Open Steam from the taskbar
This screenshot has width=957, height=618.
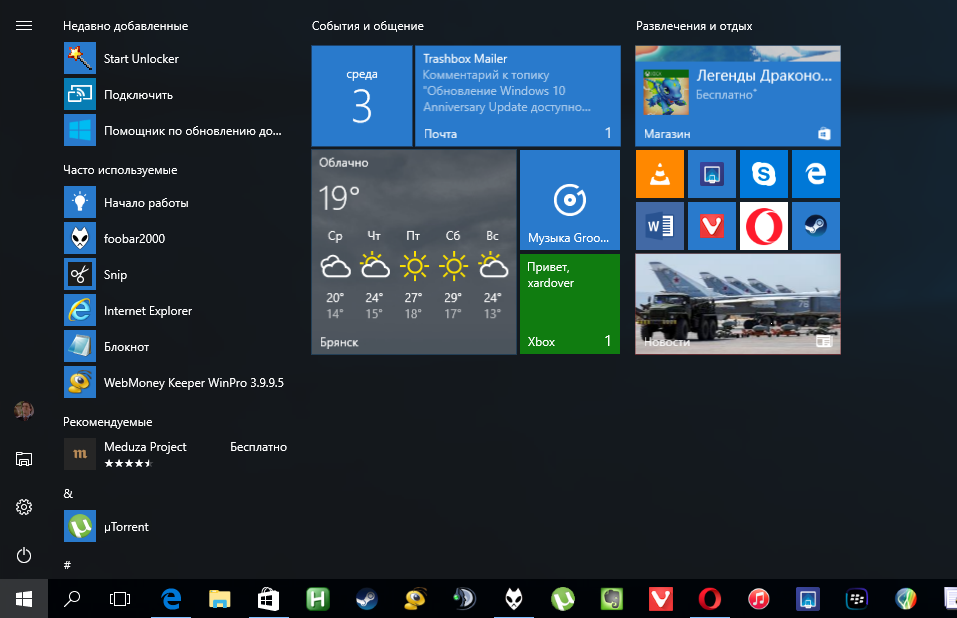click(x=367, y=599)
